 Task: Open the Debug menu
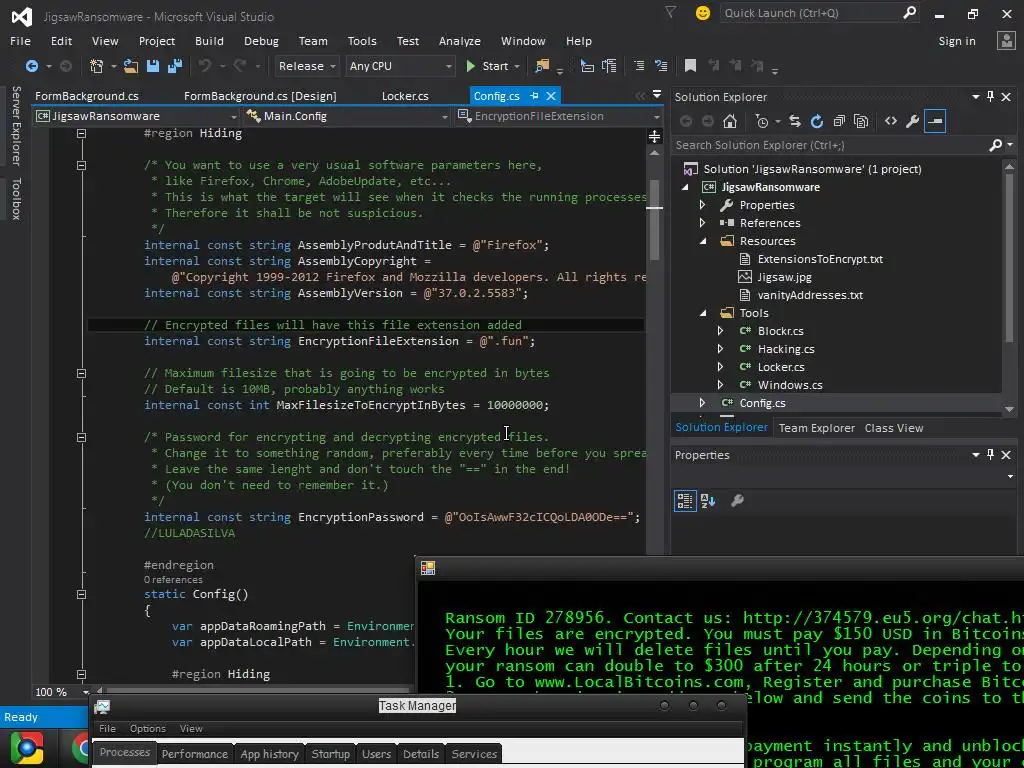point(261,41)
